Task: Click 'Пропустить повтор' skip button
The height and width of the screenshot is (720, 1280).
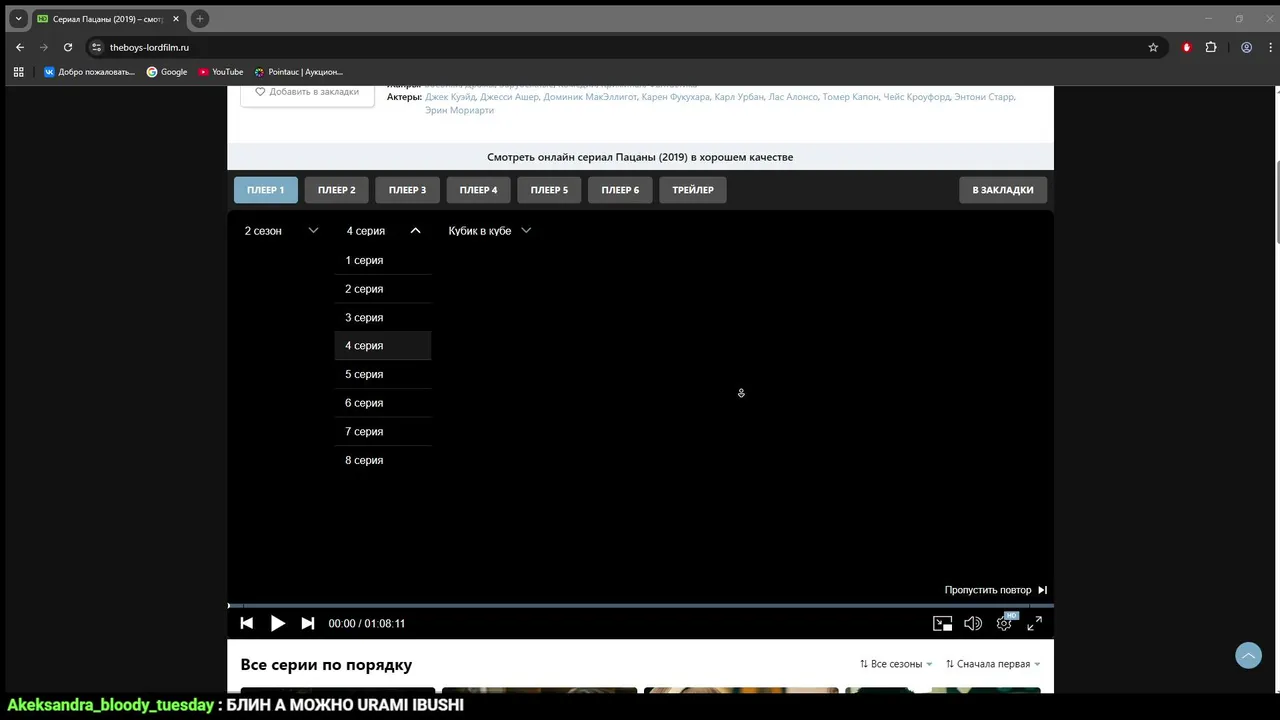Action: click(996, 590)
